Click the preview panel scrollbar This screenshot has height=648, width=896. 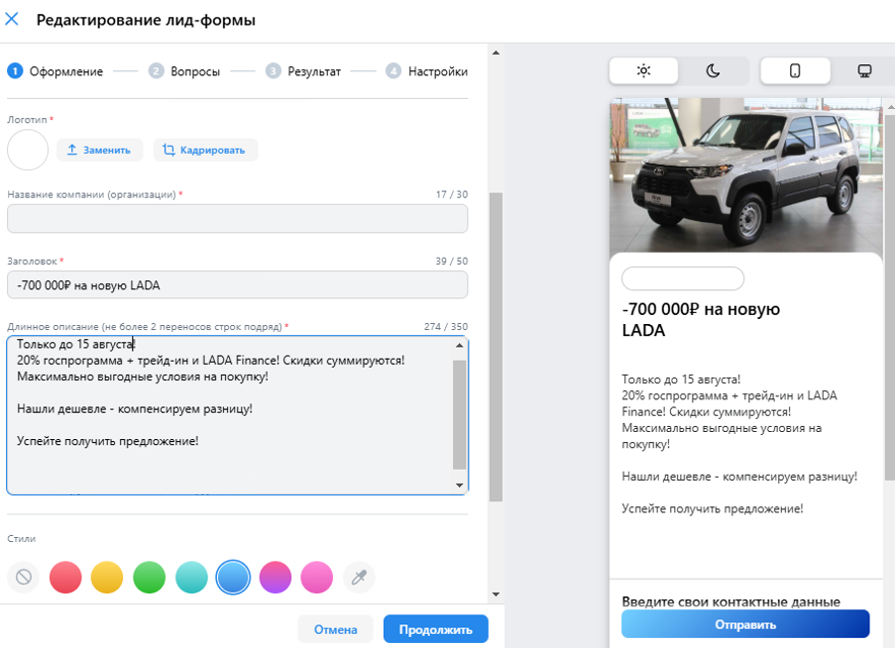890,297
